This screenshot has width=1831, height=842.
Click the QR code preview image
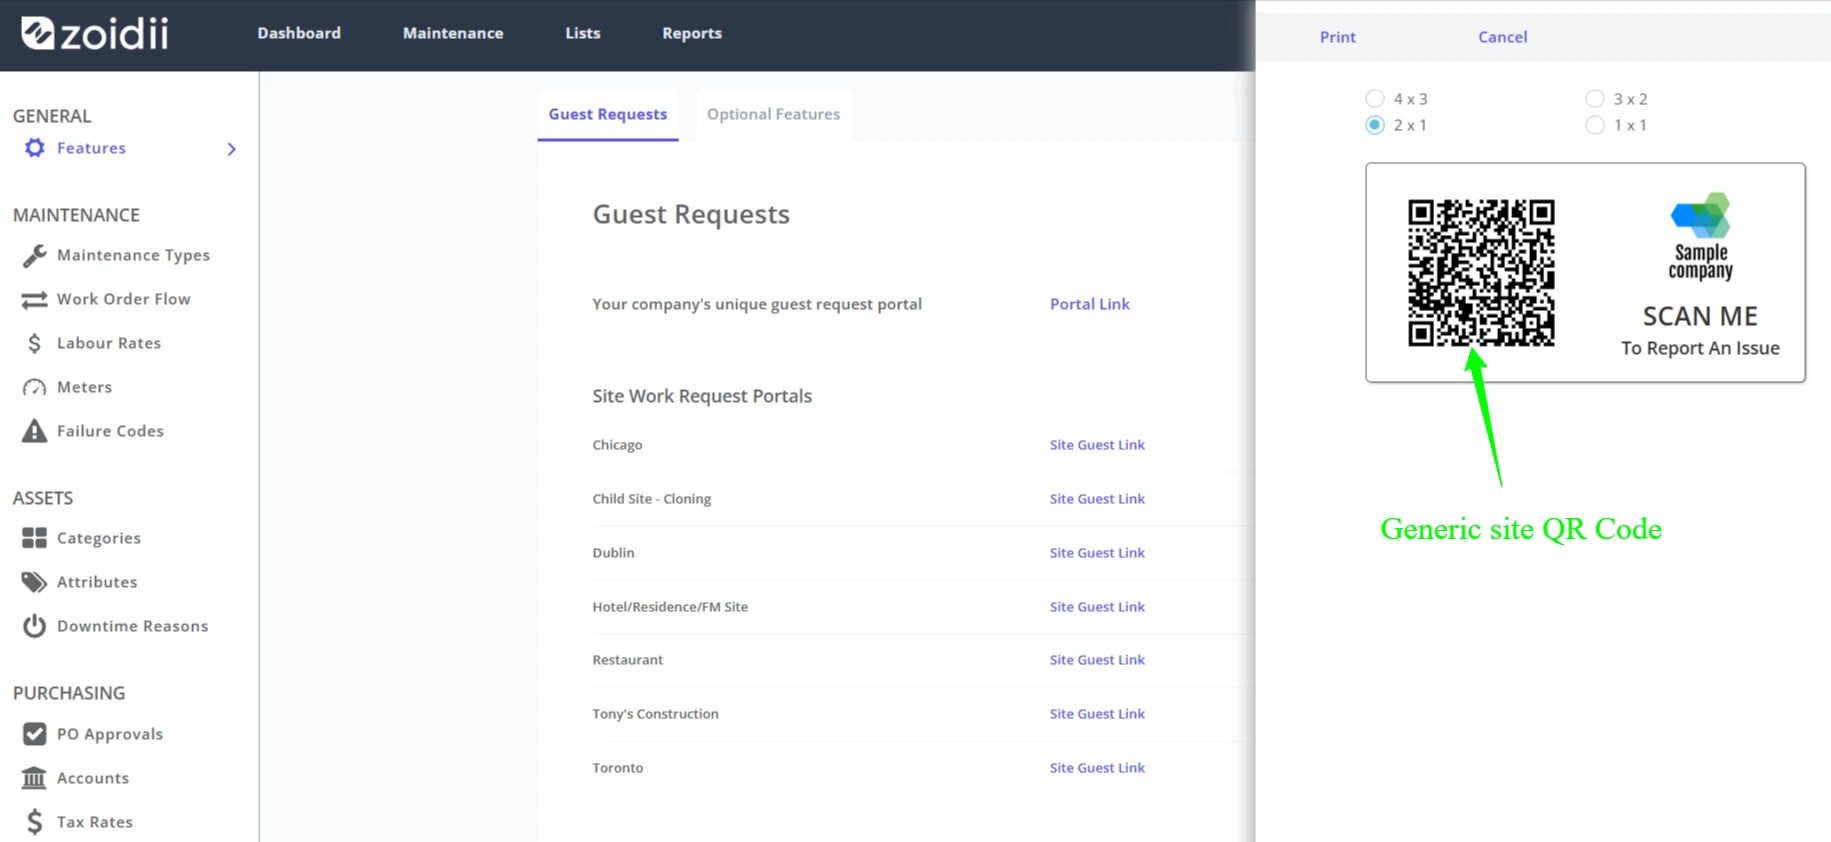click(1481, 273)
